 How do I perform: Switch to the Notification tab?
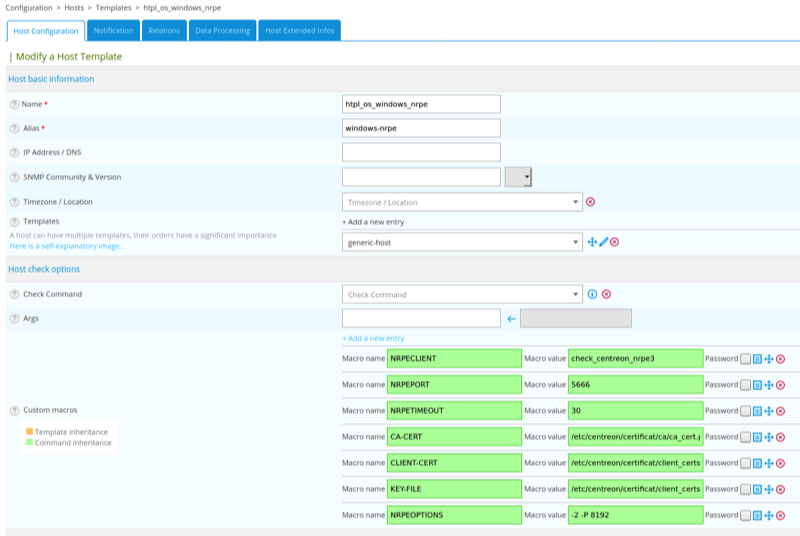tap(113, 31)
